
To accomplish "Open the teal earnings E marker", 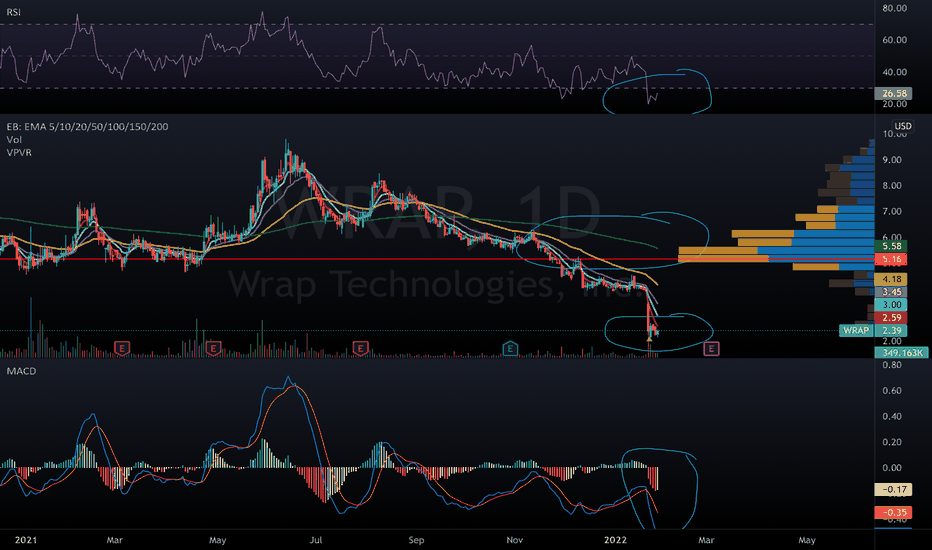I will pyautogui.click(x=510, y=348).
